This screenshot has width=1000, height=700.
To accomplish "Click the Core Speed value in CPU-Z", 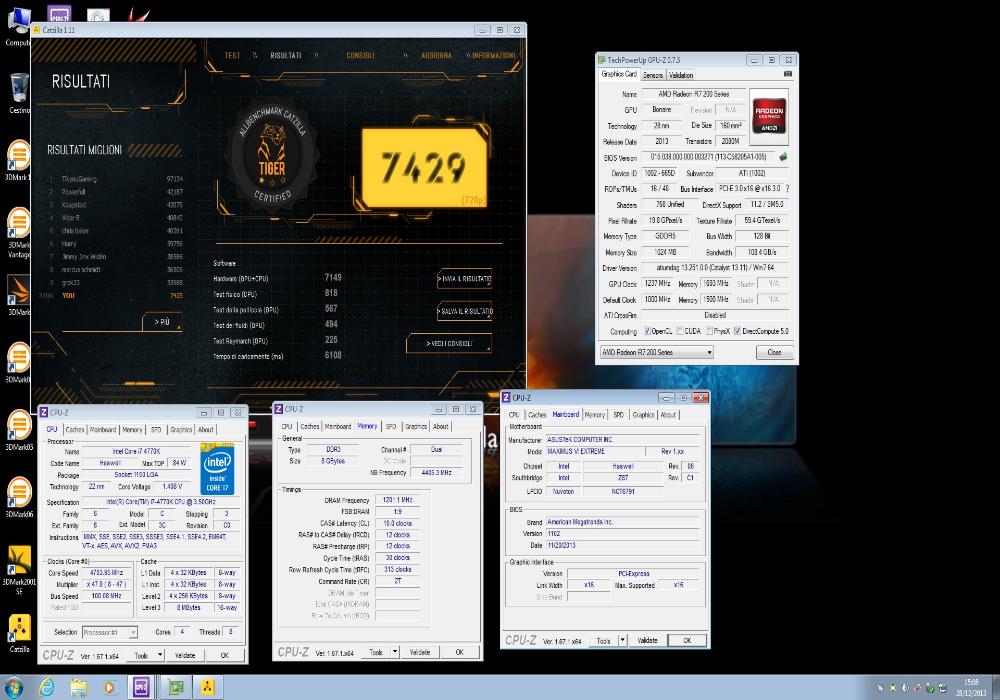I will [107, 572].
